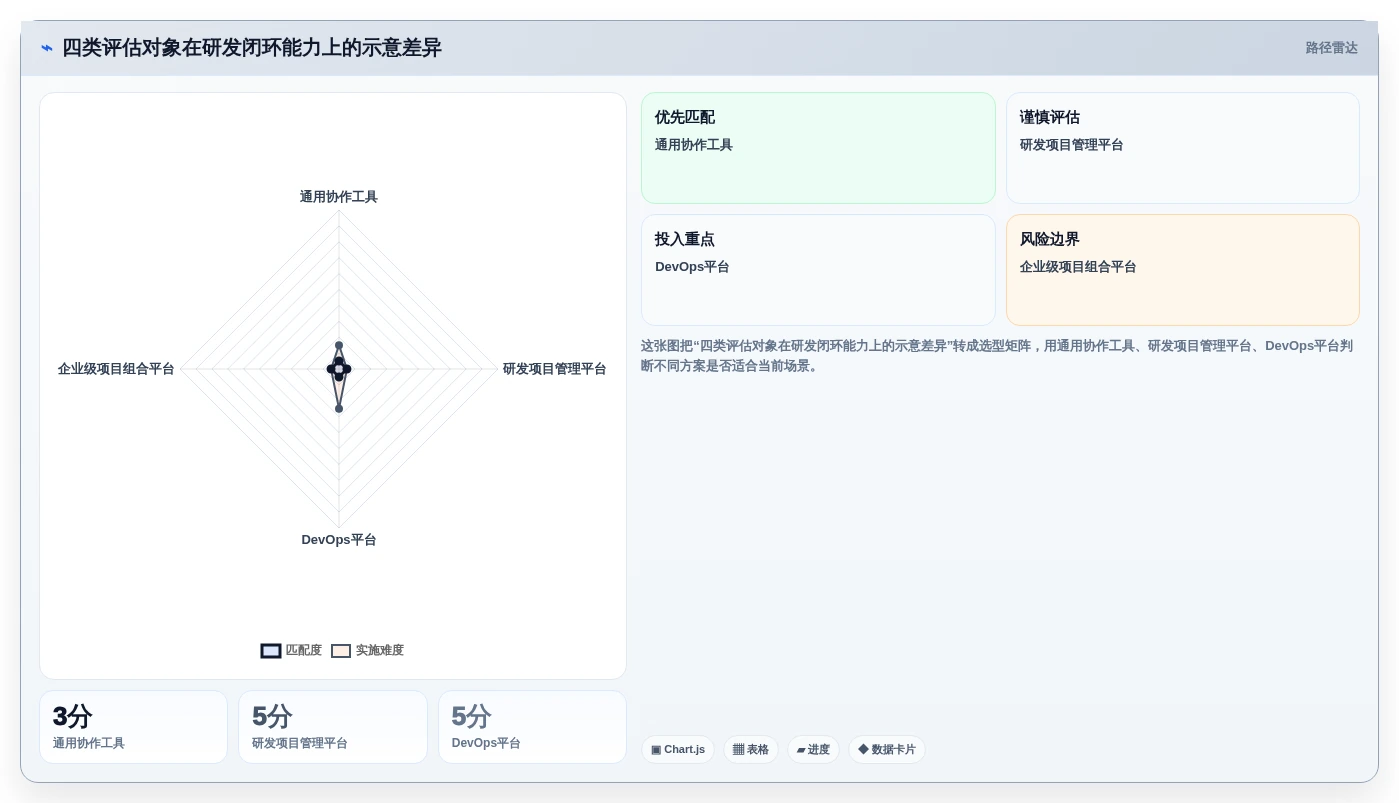
Task: Toggle the 匹配度 legend swatch
Action: coord(271,651)
